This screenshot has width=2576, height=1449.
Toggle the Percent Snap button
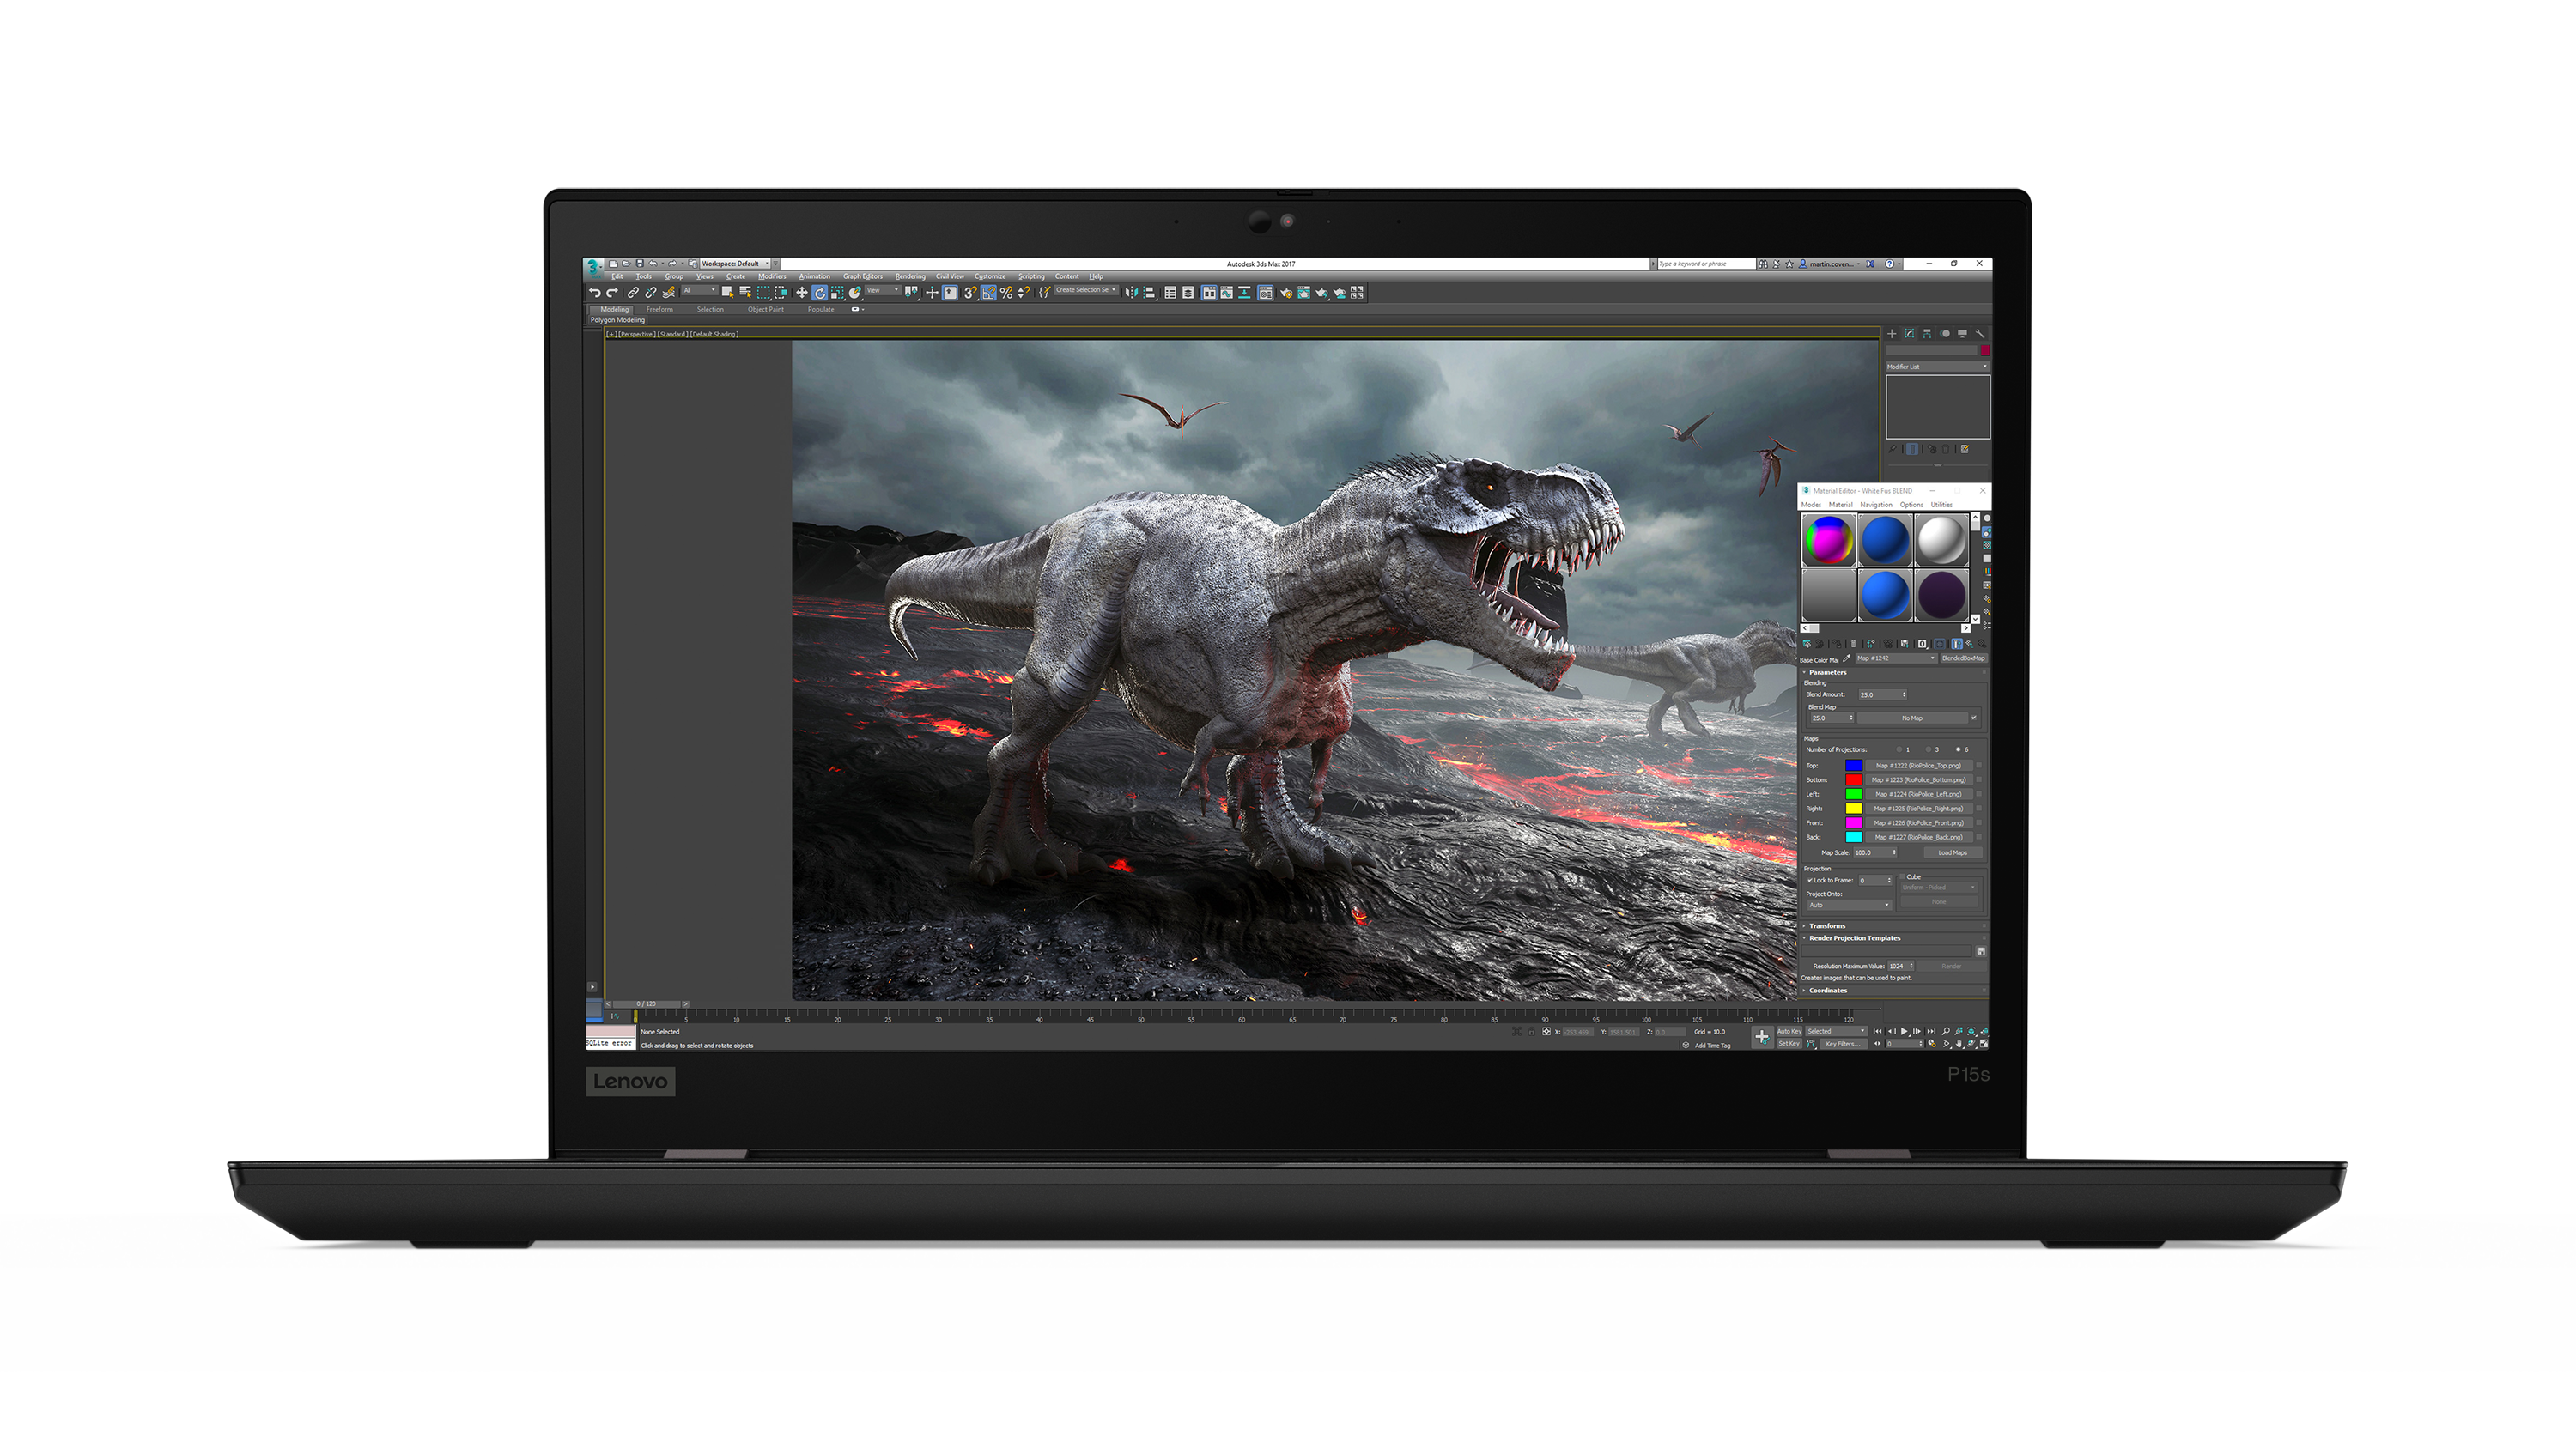coord(1006,293)
